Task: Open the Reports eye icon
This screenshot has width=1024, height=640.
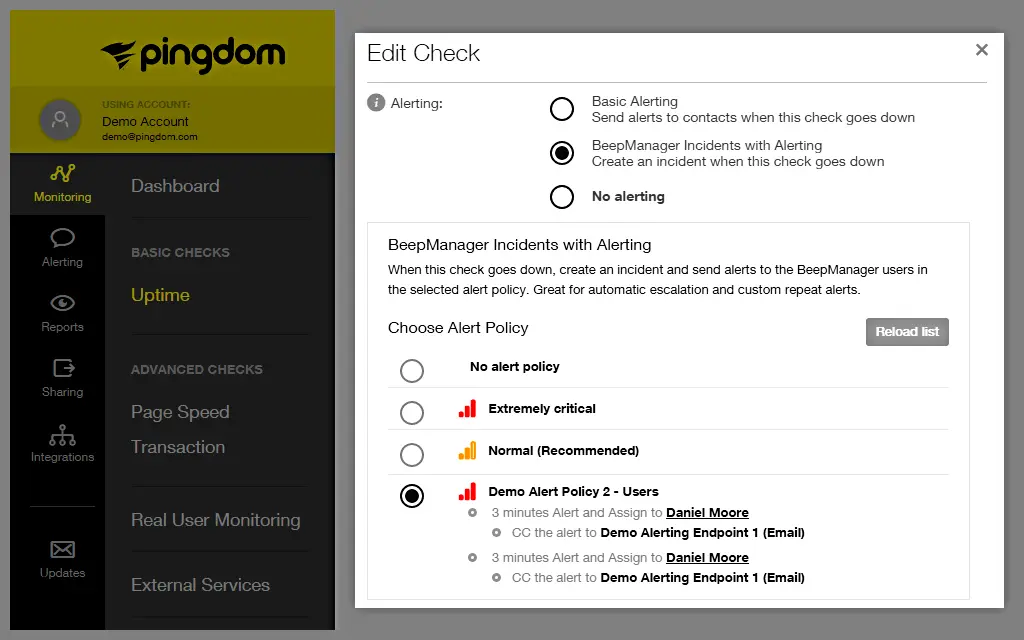Action: pos(62,304)
